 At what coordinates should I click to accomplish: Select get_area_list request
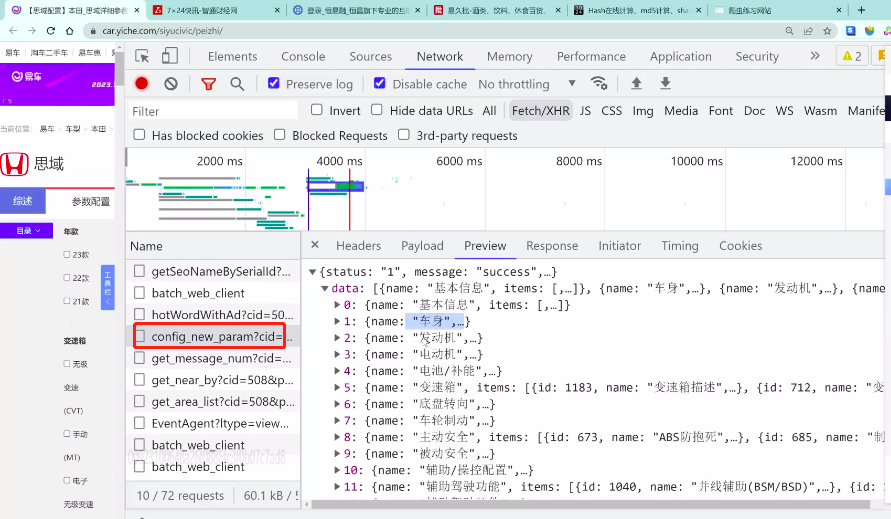click(x=213, y=401)
